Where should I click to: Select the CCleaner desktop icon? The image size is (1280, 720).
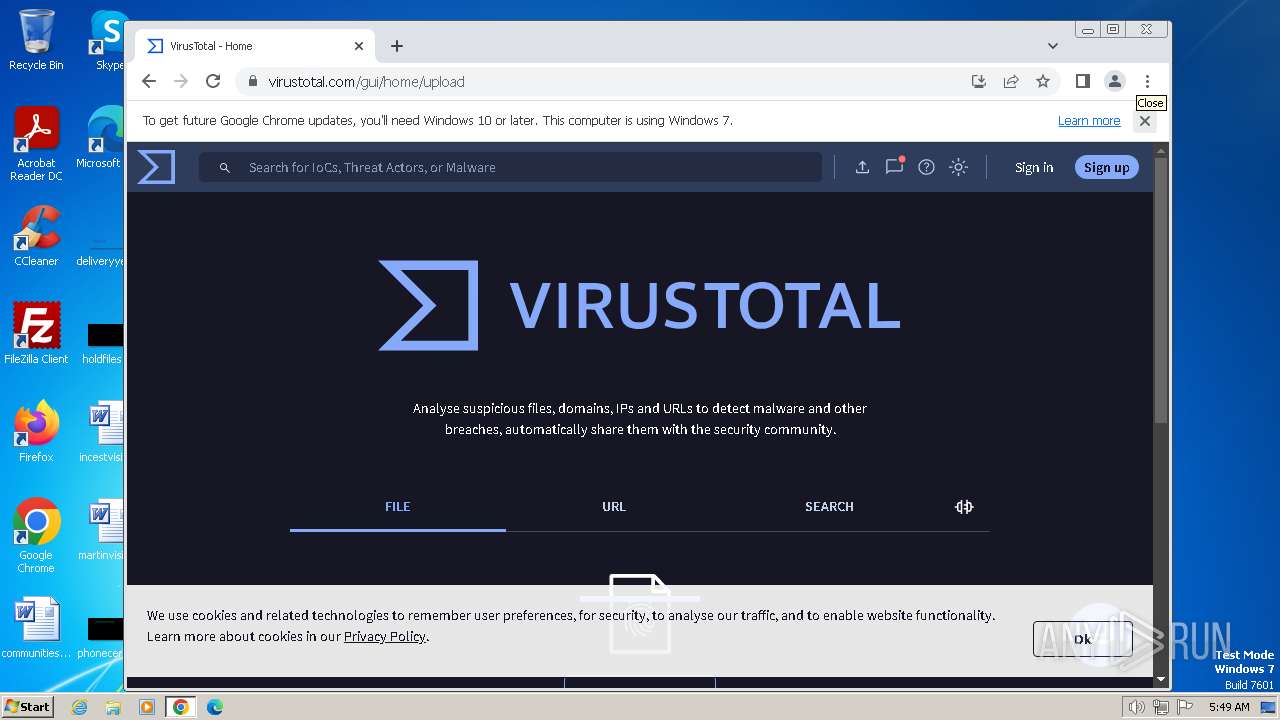point(36,237)
